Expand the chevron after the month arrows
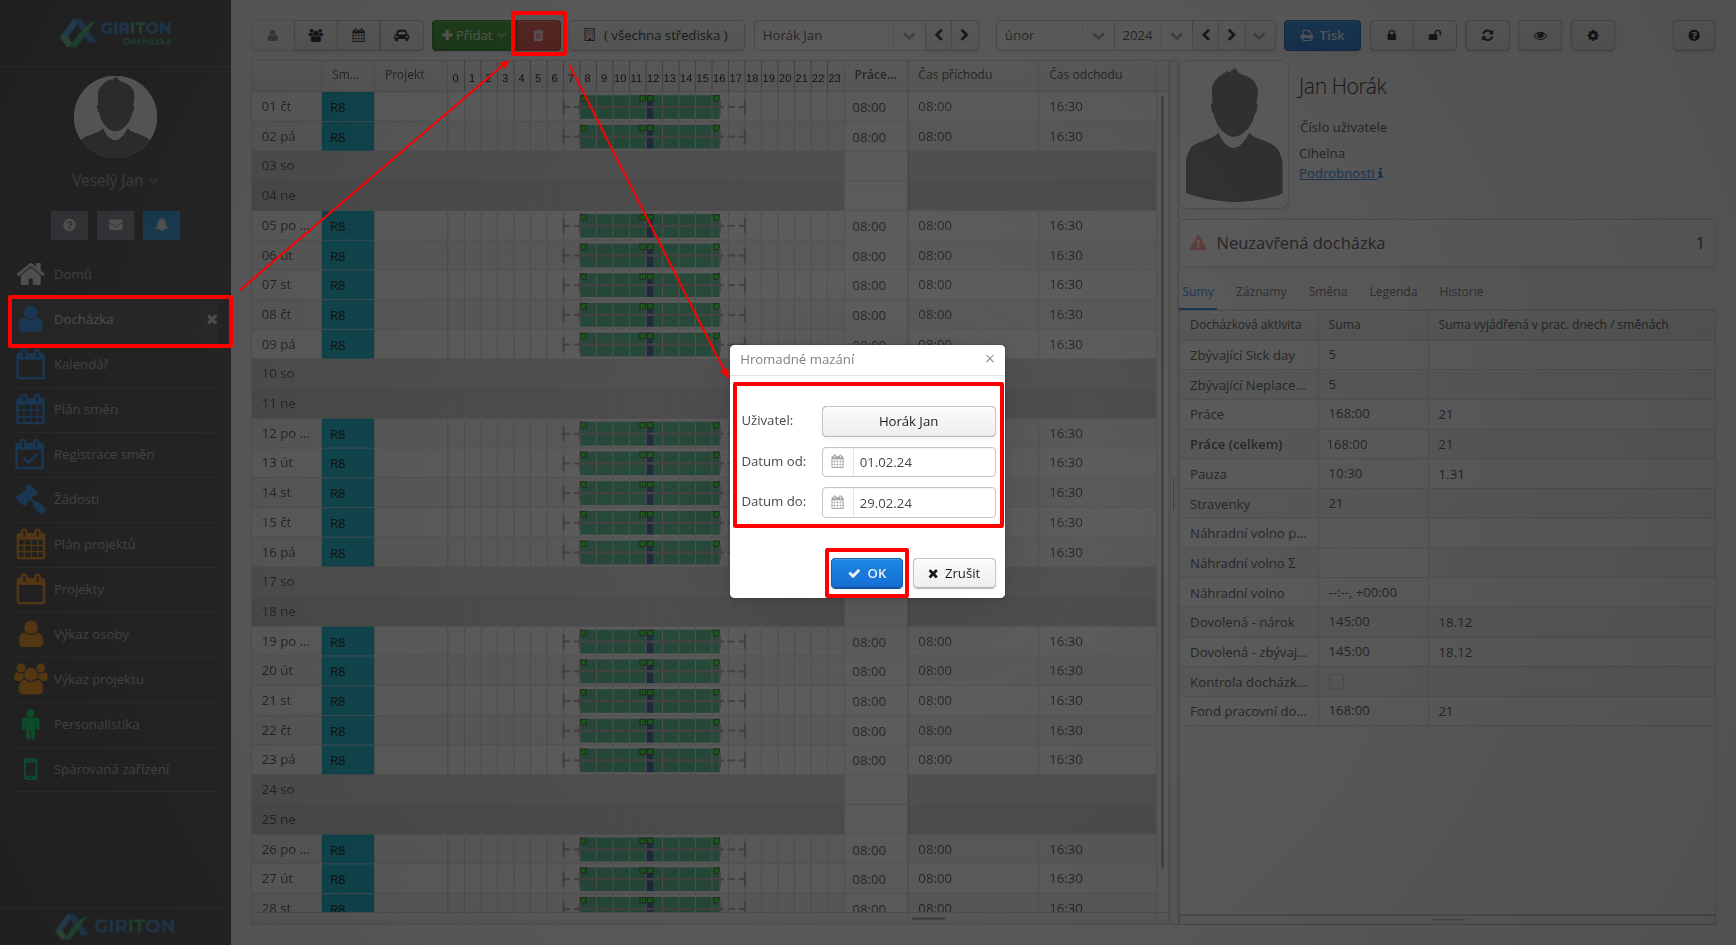1736x945 pixels. (1259, 36)
